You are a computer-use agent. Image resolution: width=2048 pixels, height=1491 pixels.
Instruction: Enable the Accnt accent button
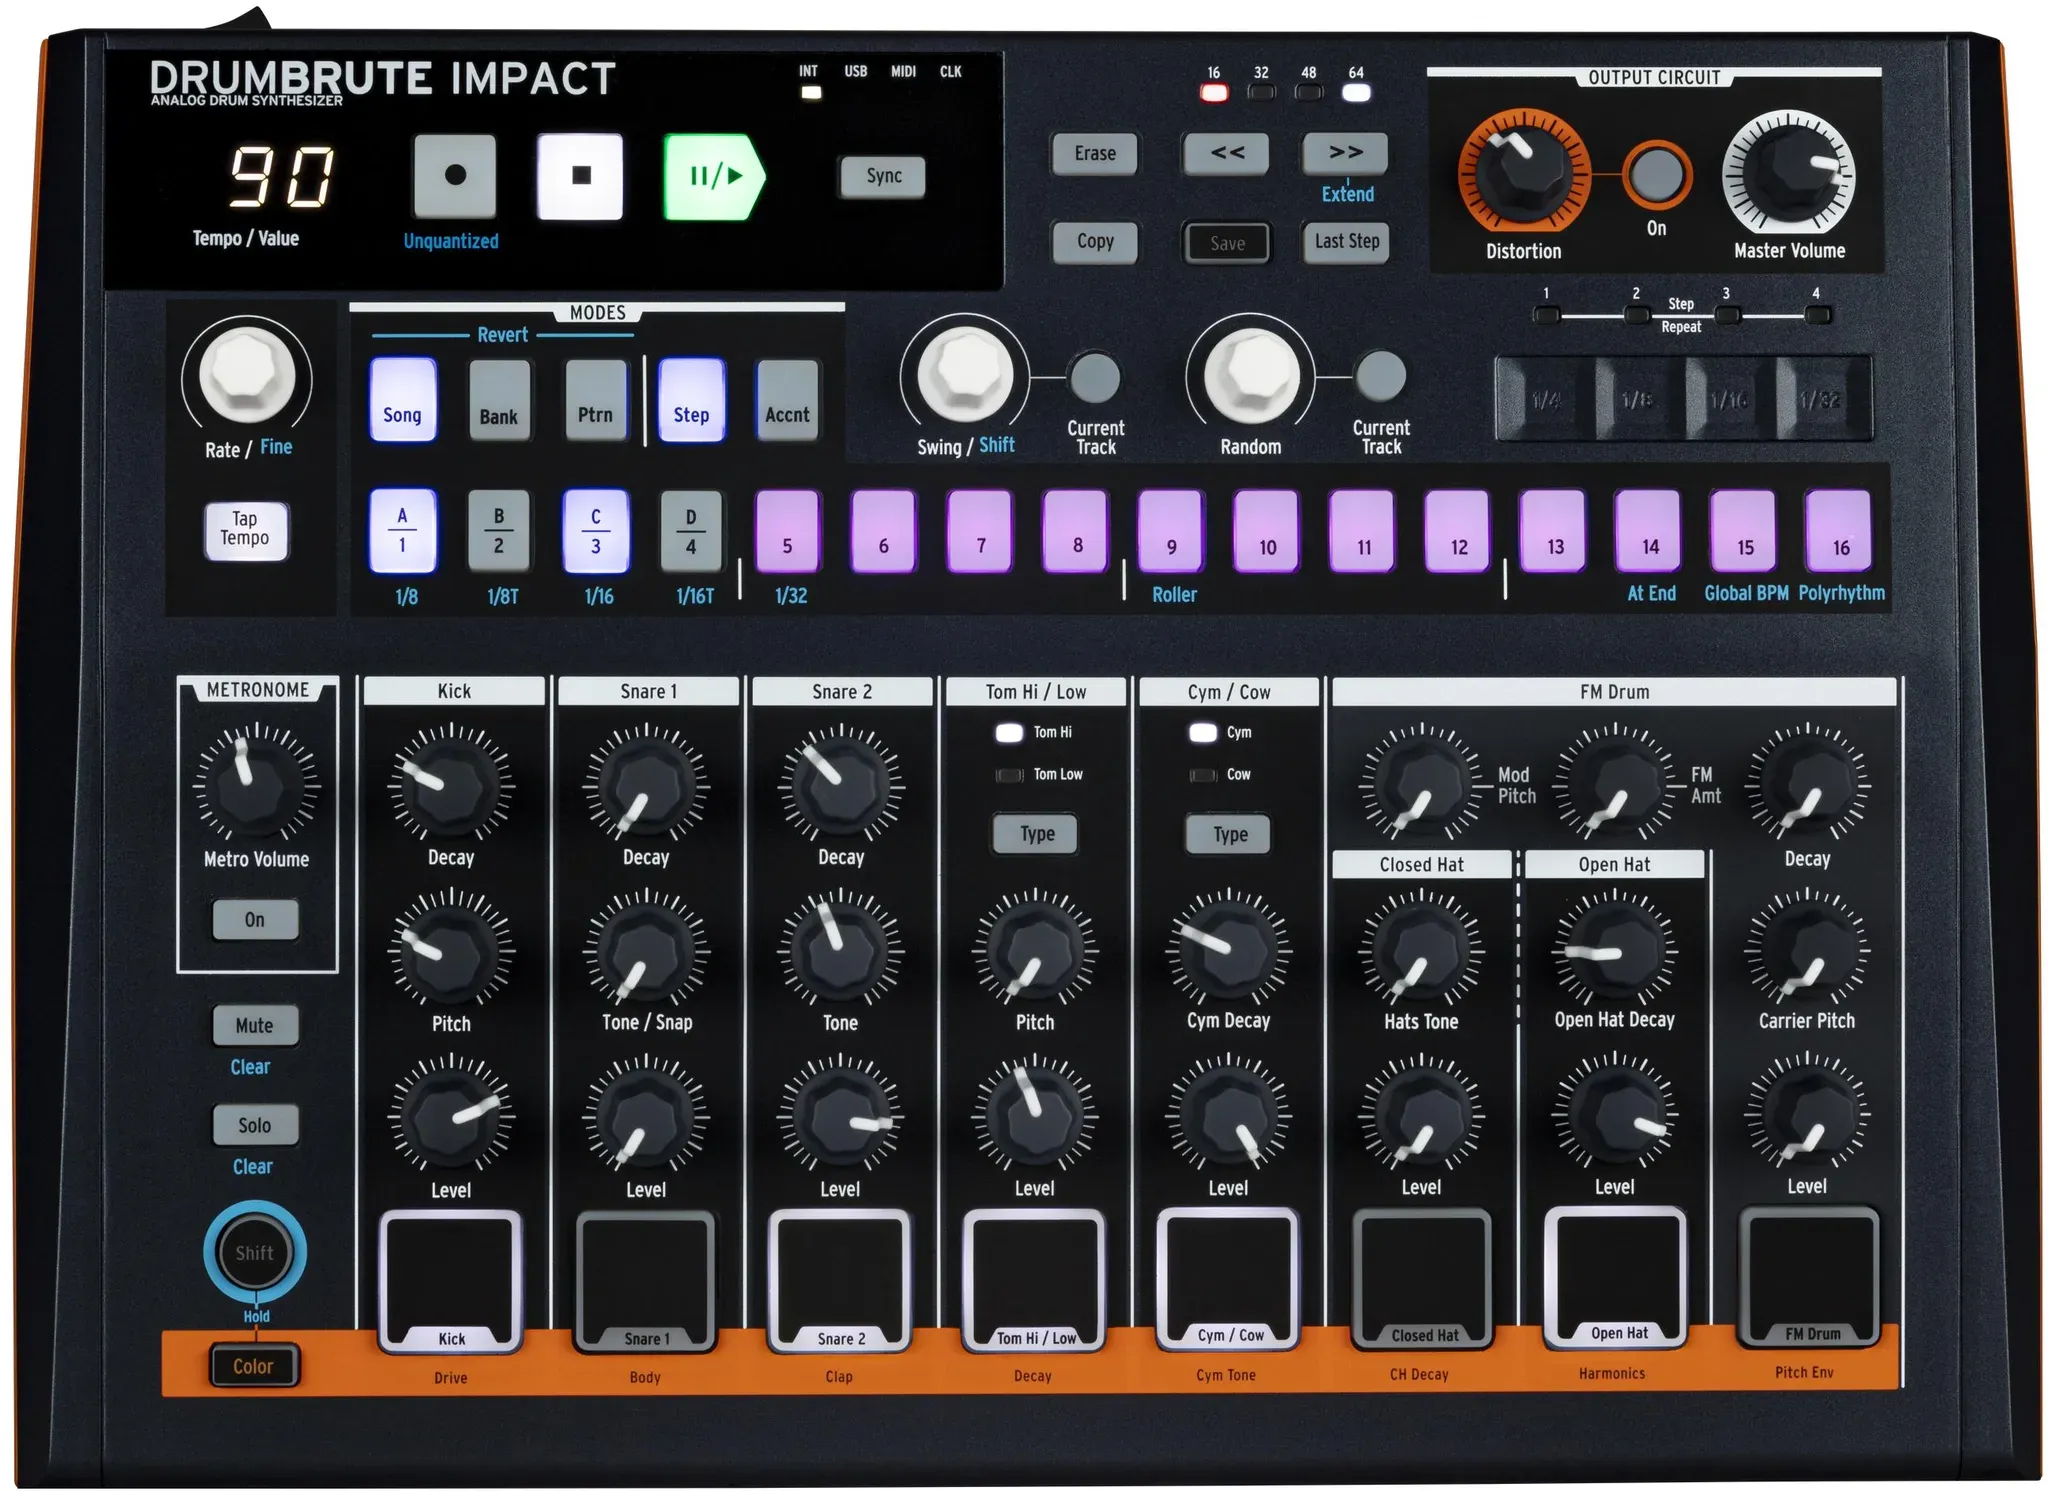[x=787, y=400]
